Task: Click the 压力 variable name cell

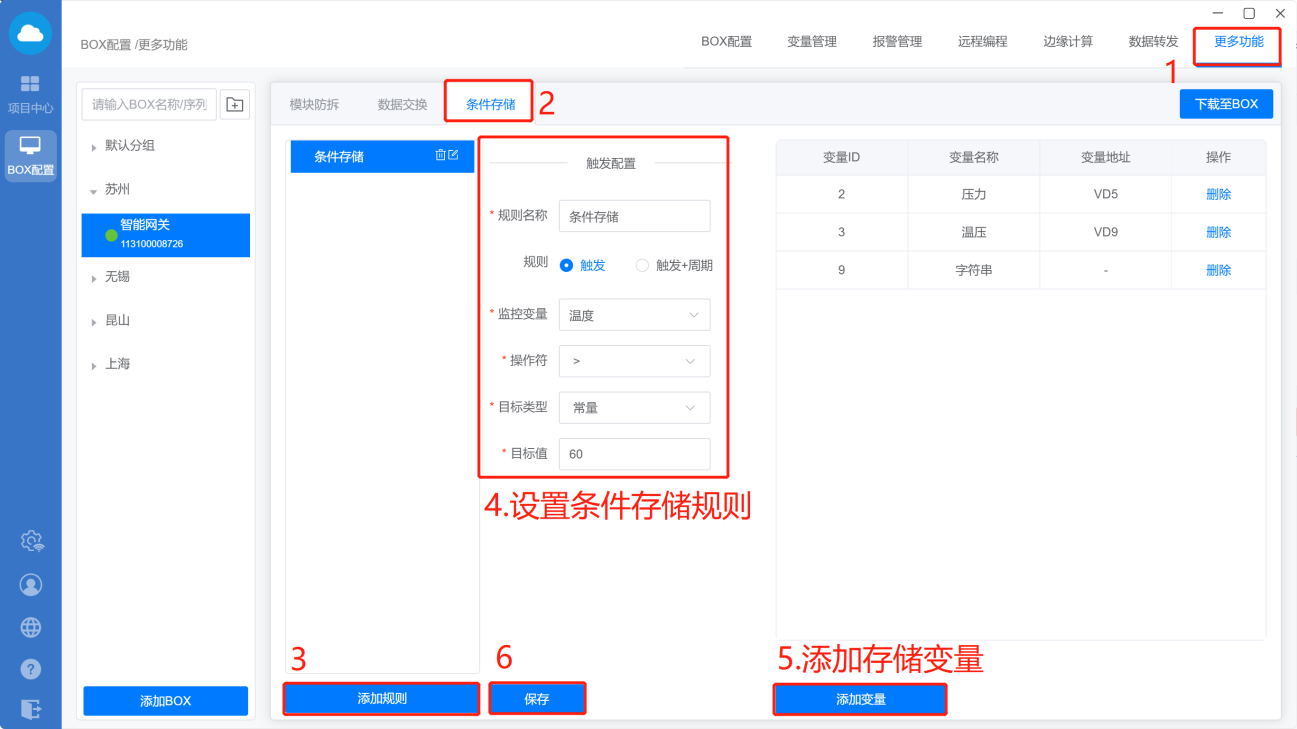Action: pos(974,194)
